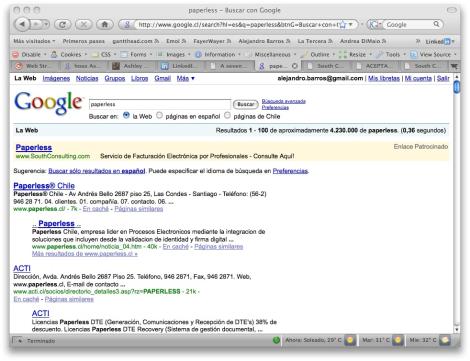Open the list-all-tabs button at tab bar end

[454, 66]
